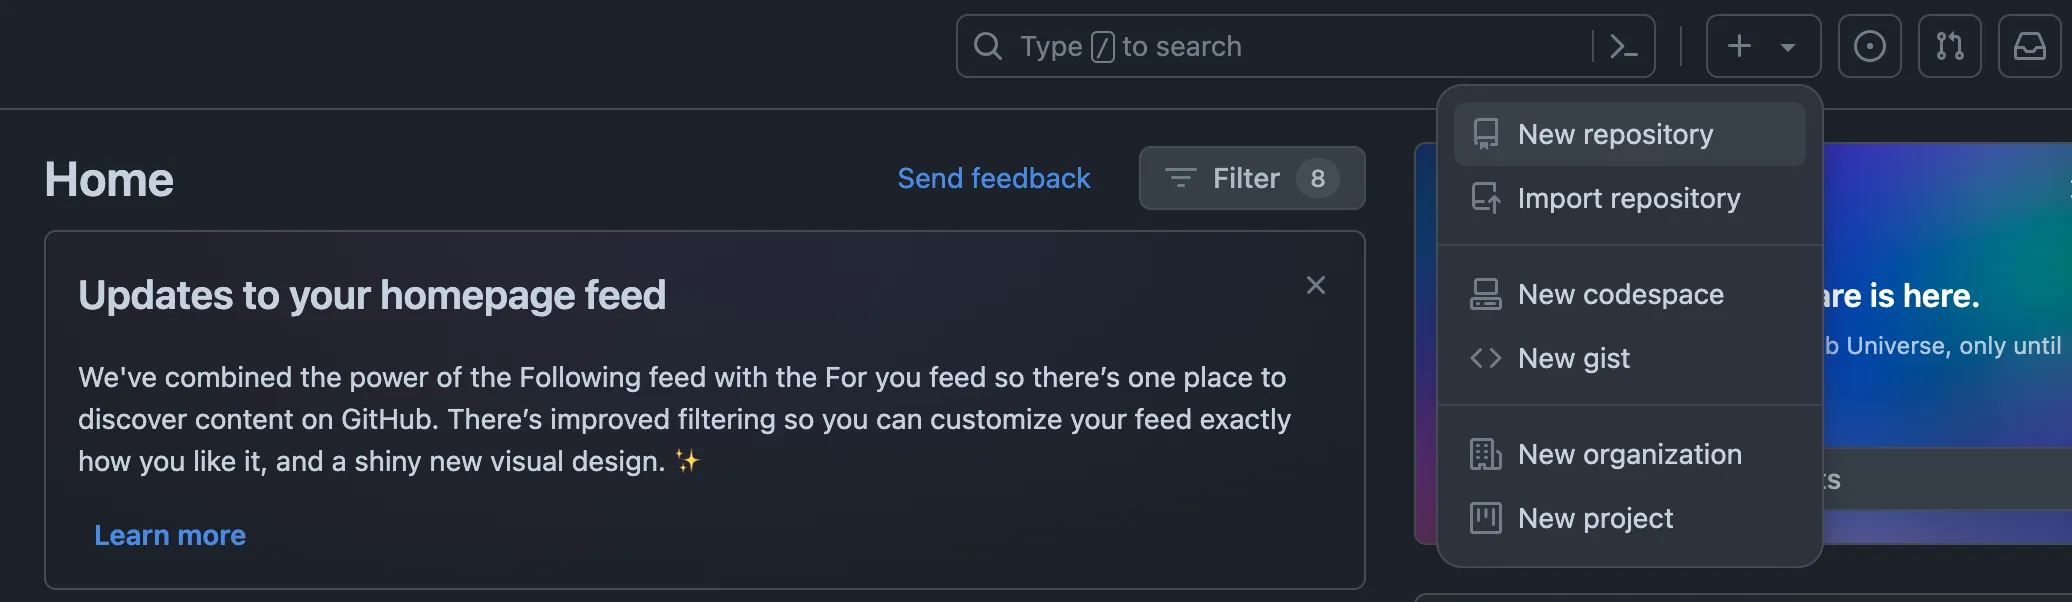Open the Learn more link
This screenshot has width=2072, height=602.
pos(170,535)
